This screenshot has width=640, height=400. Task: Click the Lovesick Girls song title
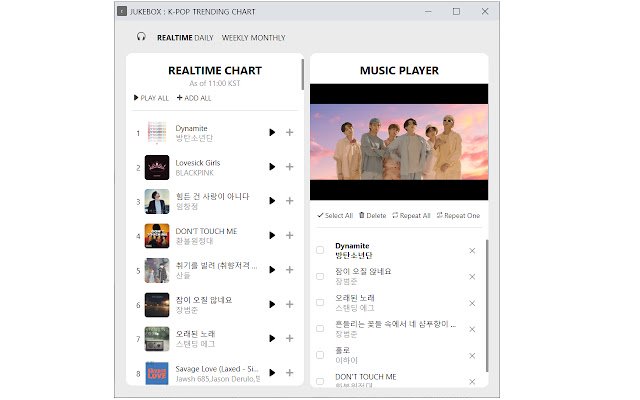click(198, 163)
